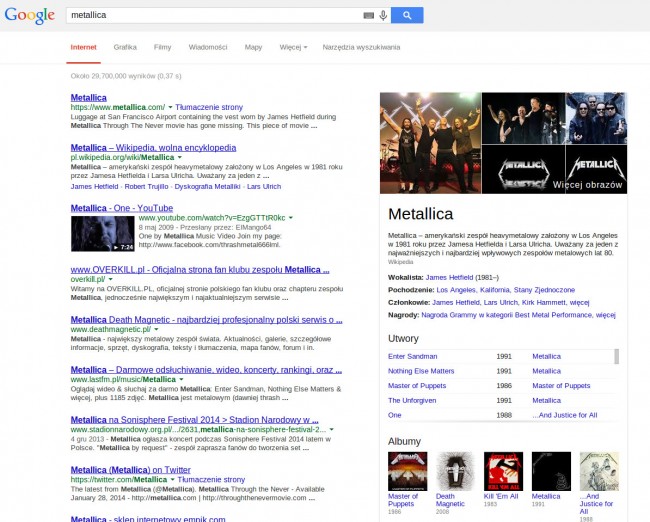The image size is (650, 522).
Task: Open www.OVERKILL.pl fan club result
Action: [200, 270]
